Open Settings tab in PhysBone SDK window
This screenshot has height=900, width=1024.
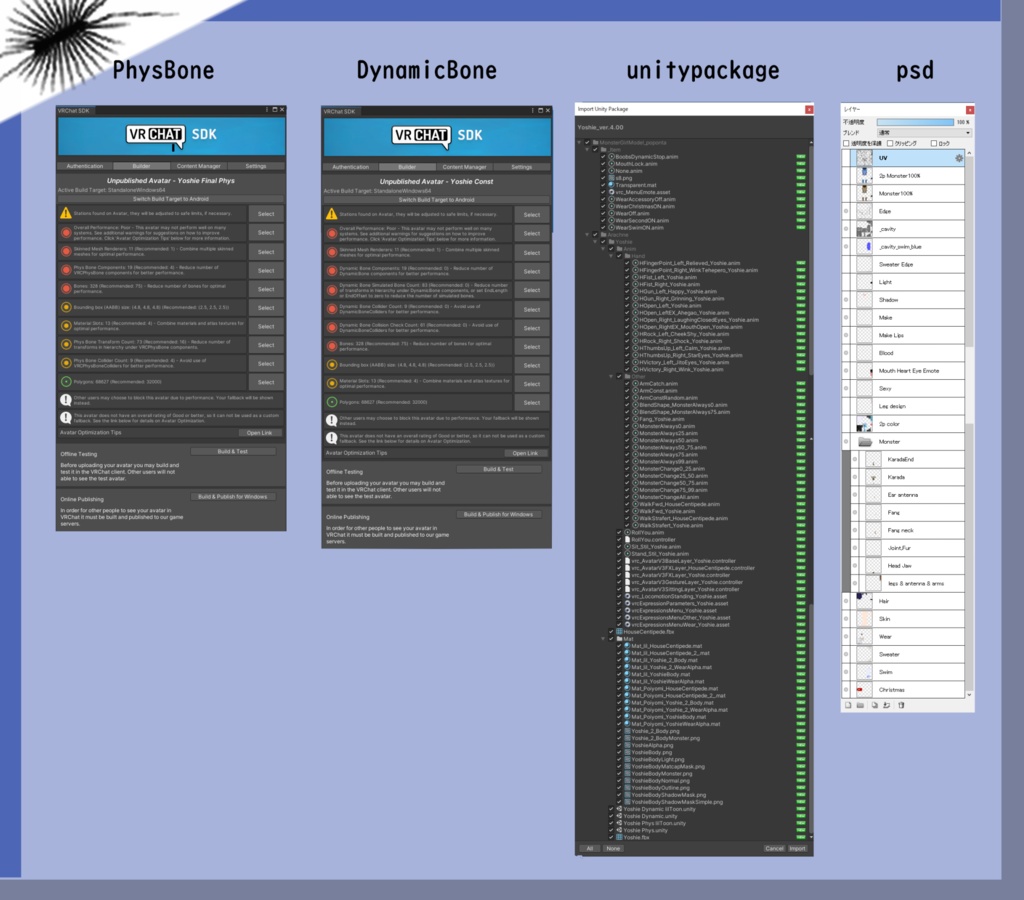click(x=255, y=166)
